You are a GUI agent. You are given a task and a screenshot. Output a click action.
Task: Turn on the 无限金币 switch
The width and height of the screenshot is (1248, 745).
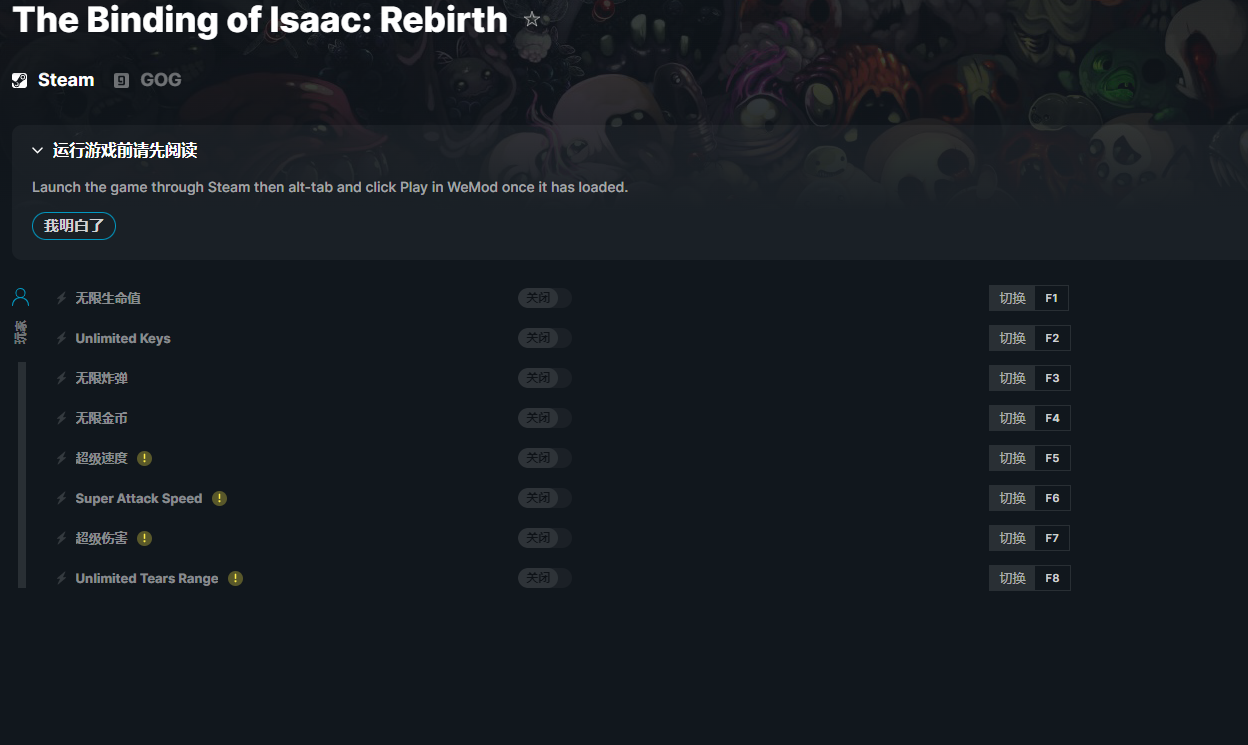[x=545, y=418]
